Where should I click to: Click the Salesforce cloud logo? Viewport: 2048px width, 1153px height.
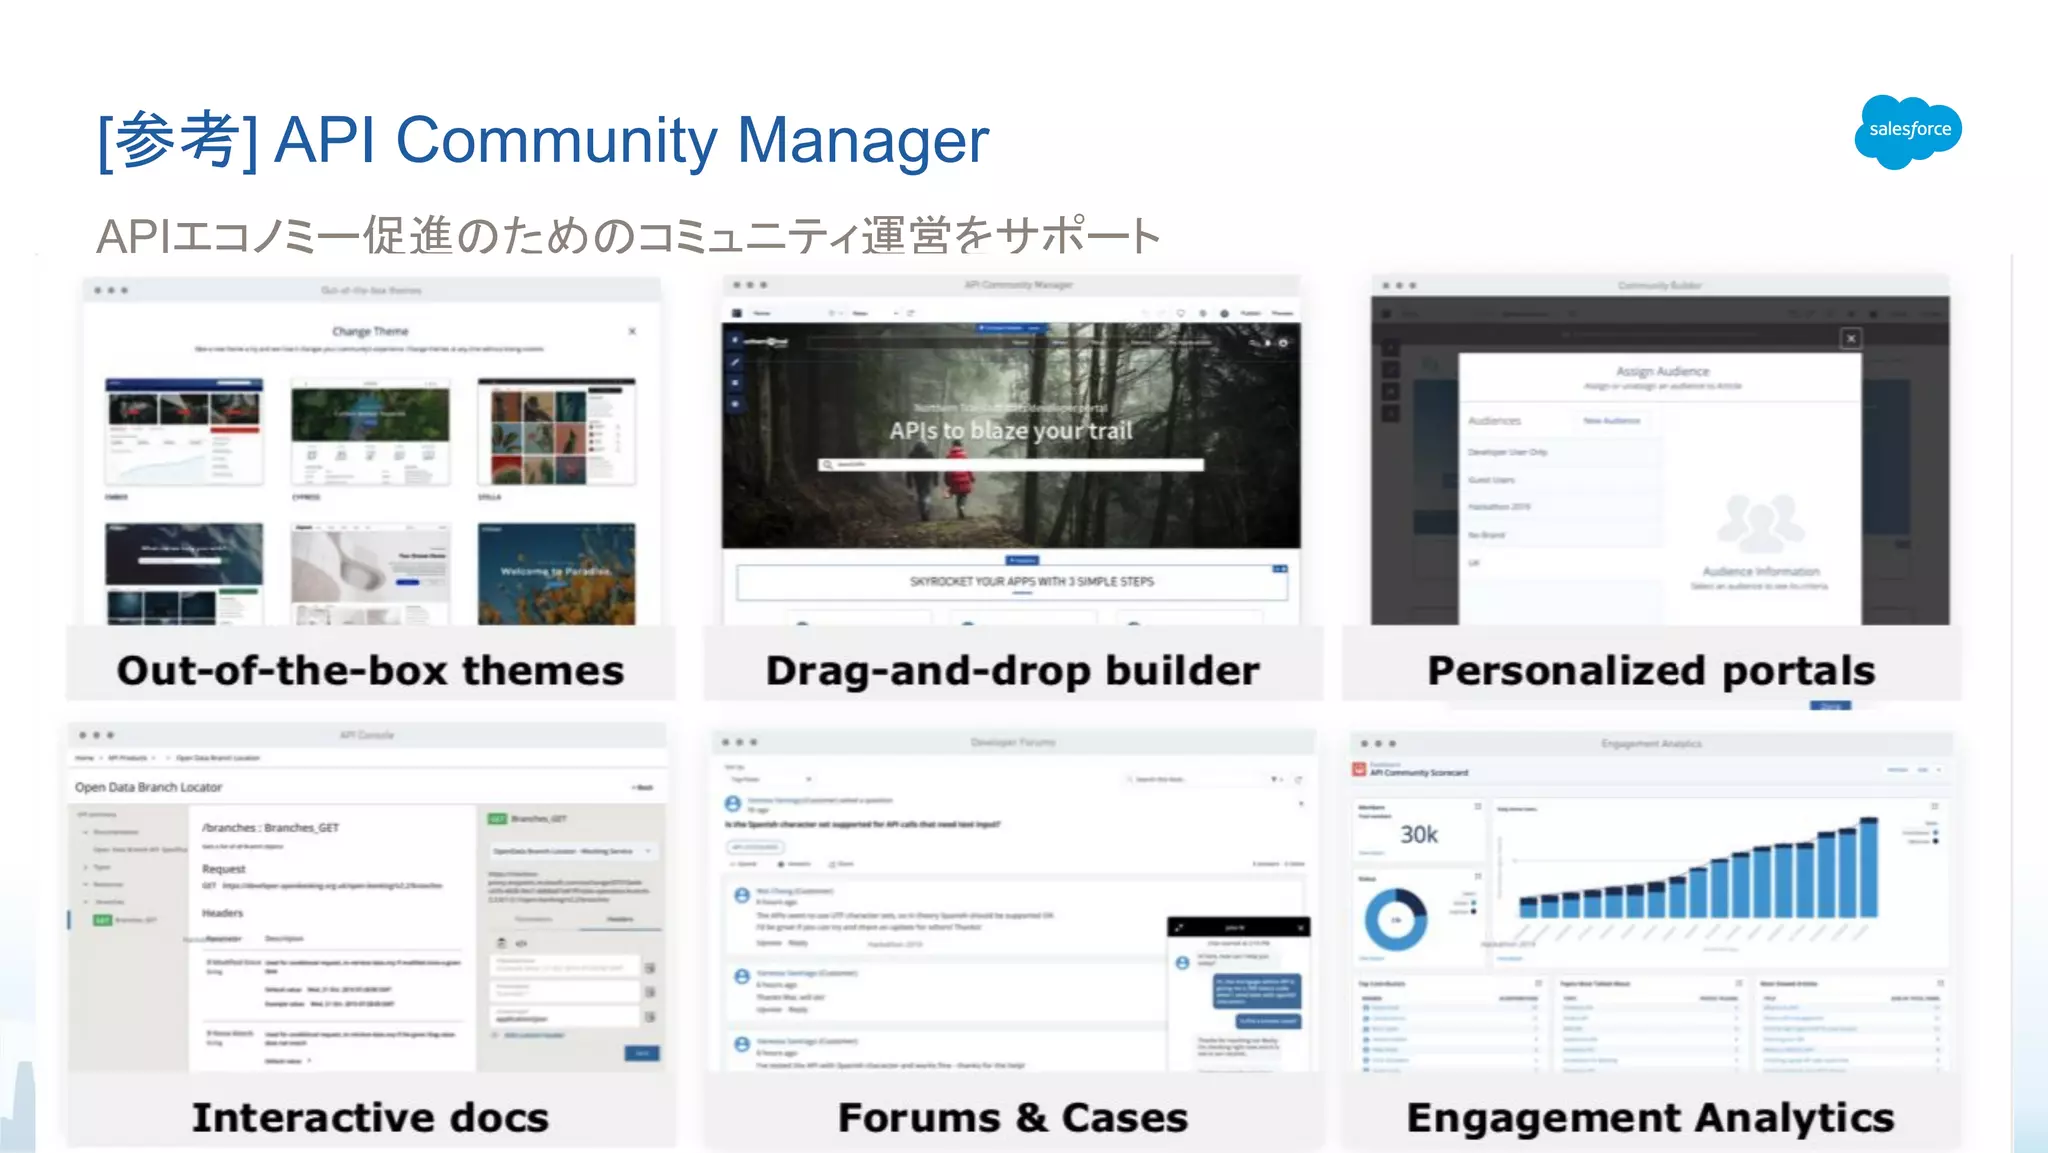1908,131
